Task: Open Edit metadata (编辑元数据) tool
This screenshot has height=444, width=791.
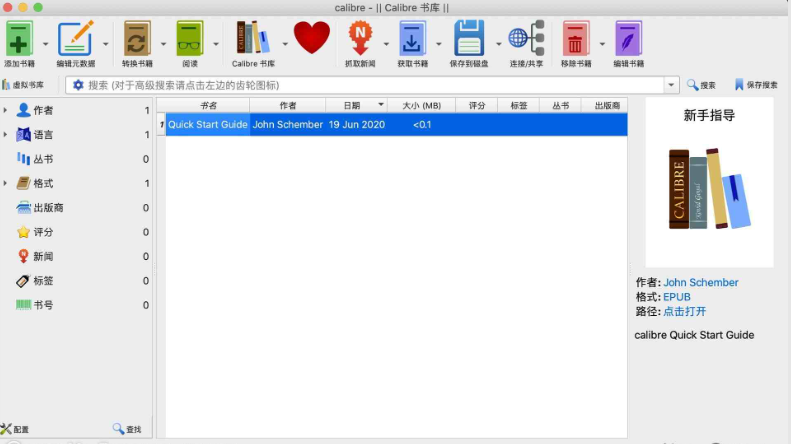Action: tap(76, 38)
